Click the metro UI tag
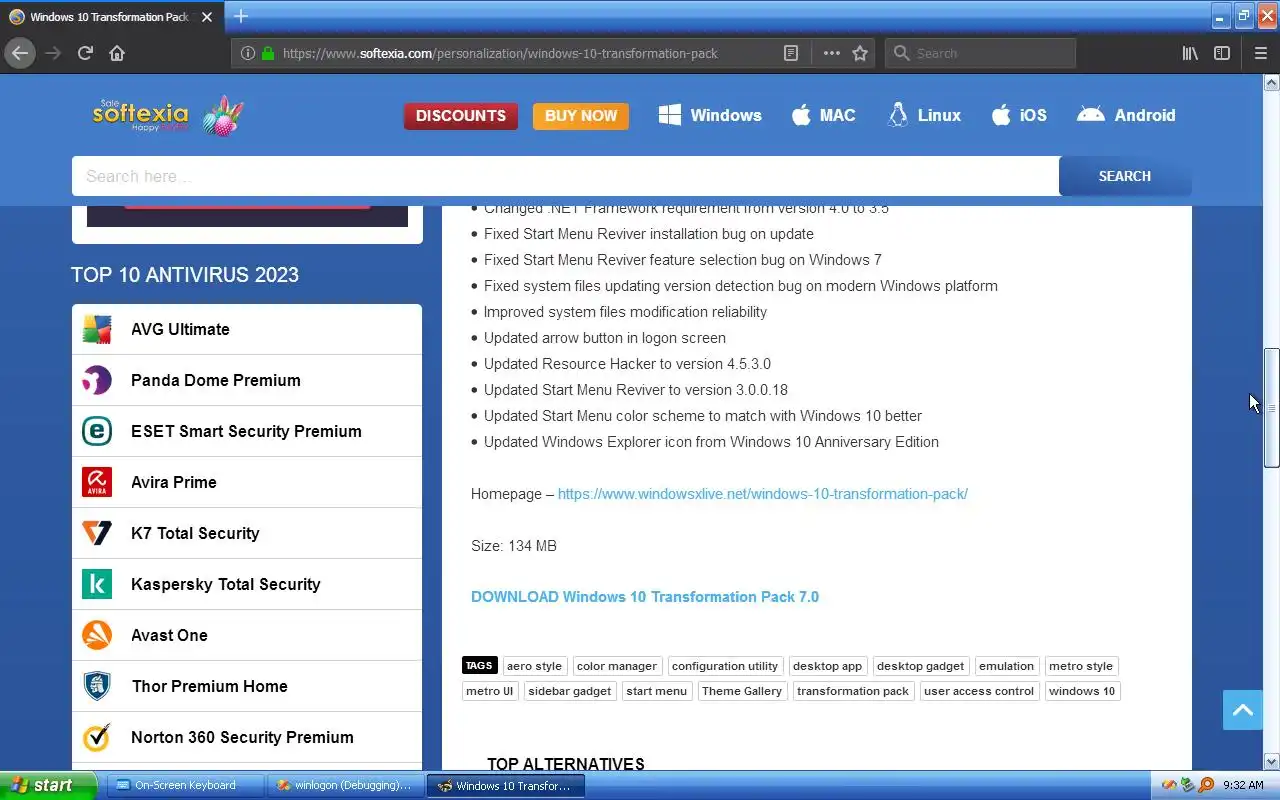 [490, 691]
